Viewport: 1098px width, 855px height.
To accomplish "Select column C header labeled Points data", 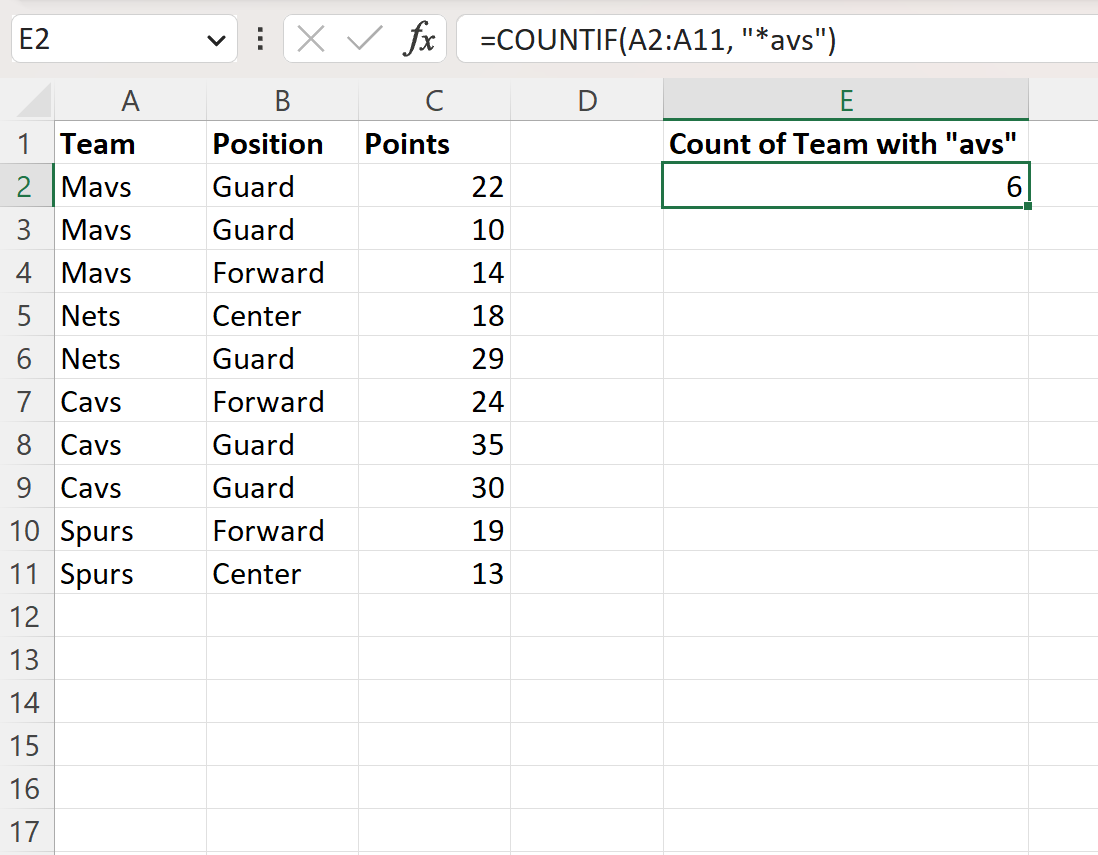I will [x=434, y=100].
